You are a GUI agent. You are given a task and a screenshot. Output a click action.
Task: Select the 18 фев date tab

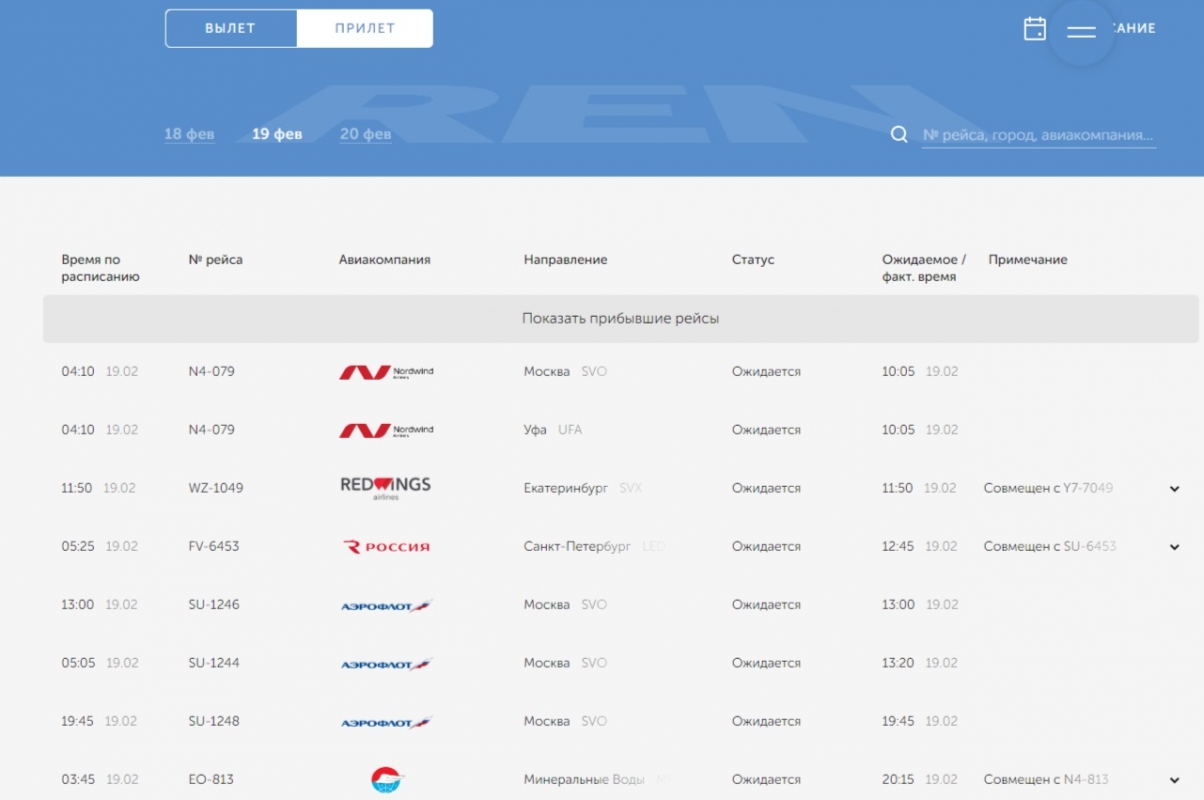189,134
